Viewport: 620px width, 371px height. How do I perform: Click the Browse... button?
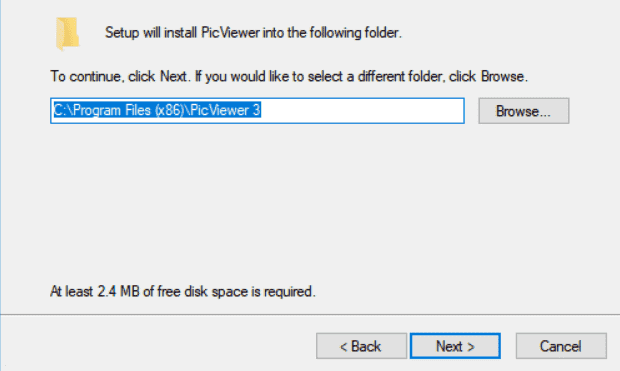[524, 111]
